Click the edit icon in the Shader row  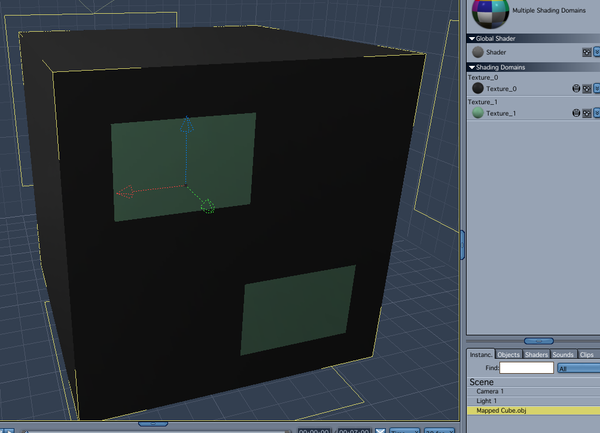[587, 52]
